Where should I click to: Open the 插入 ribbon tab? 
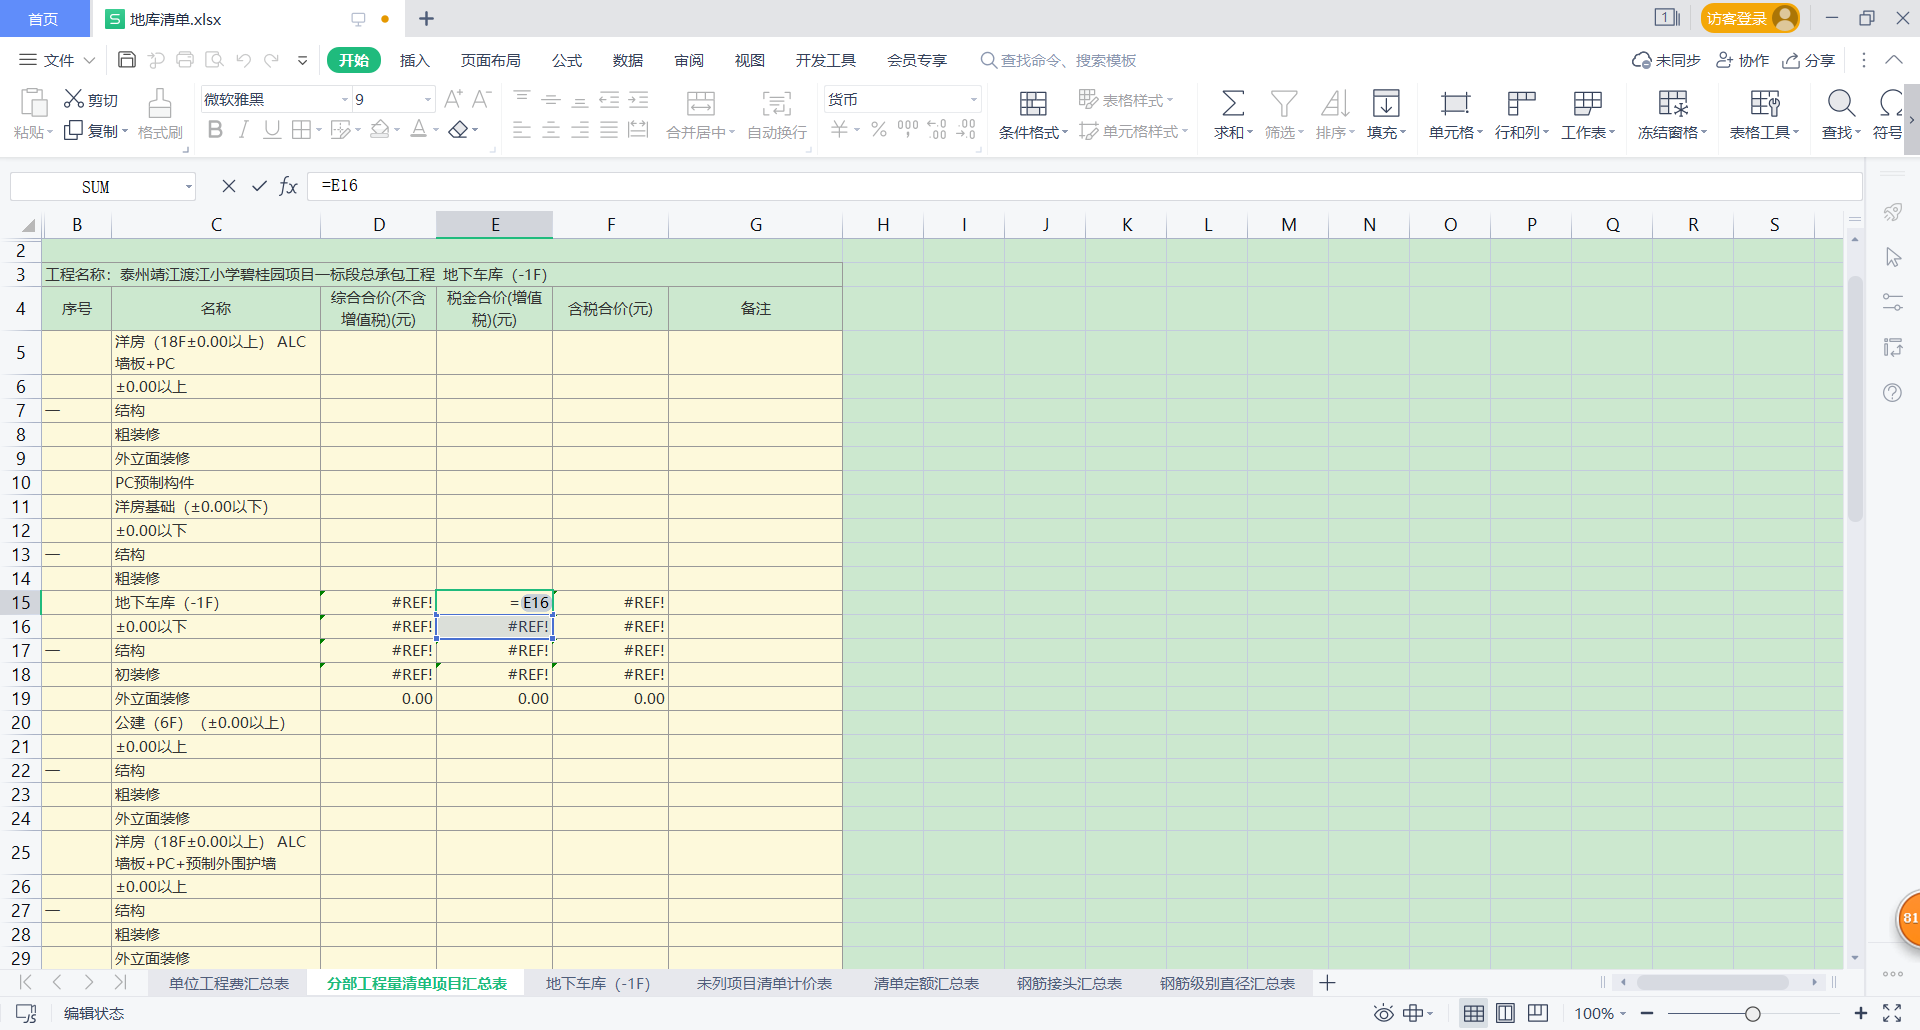414,60
